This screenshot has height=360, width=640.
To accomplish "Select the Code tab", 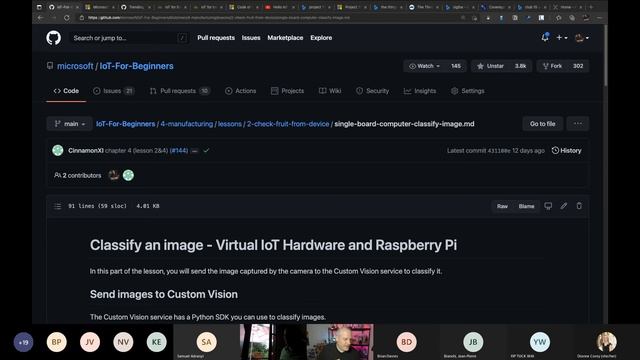I will pos(66,91).
